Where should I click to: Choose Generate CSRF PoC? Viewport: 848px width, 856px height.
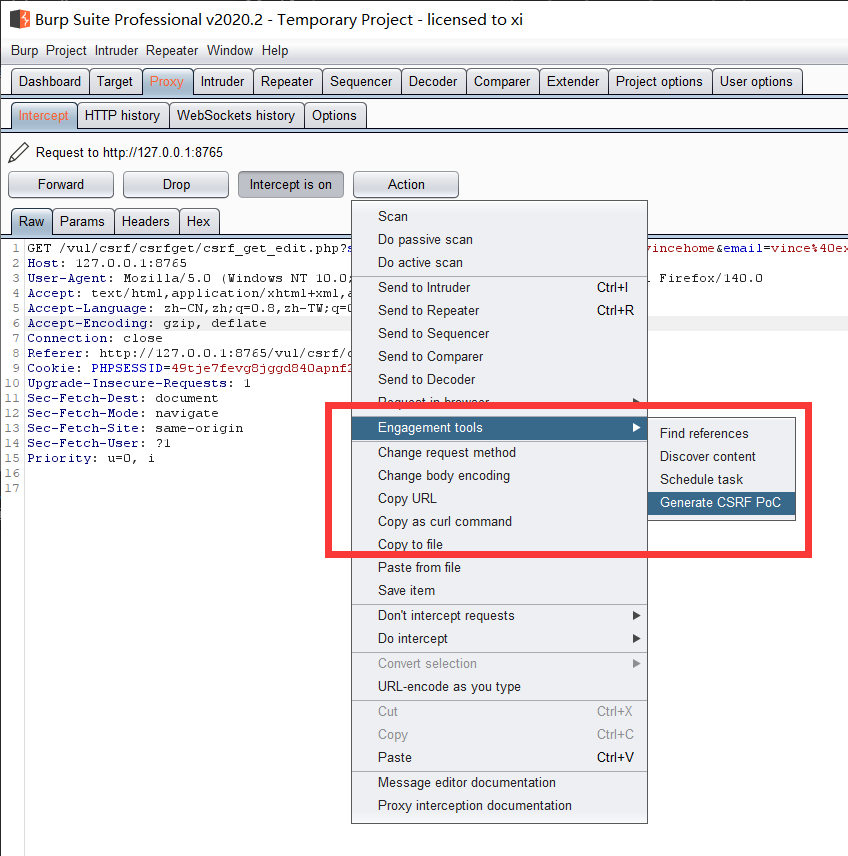(721, 502)
